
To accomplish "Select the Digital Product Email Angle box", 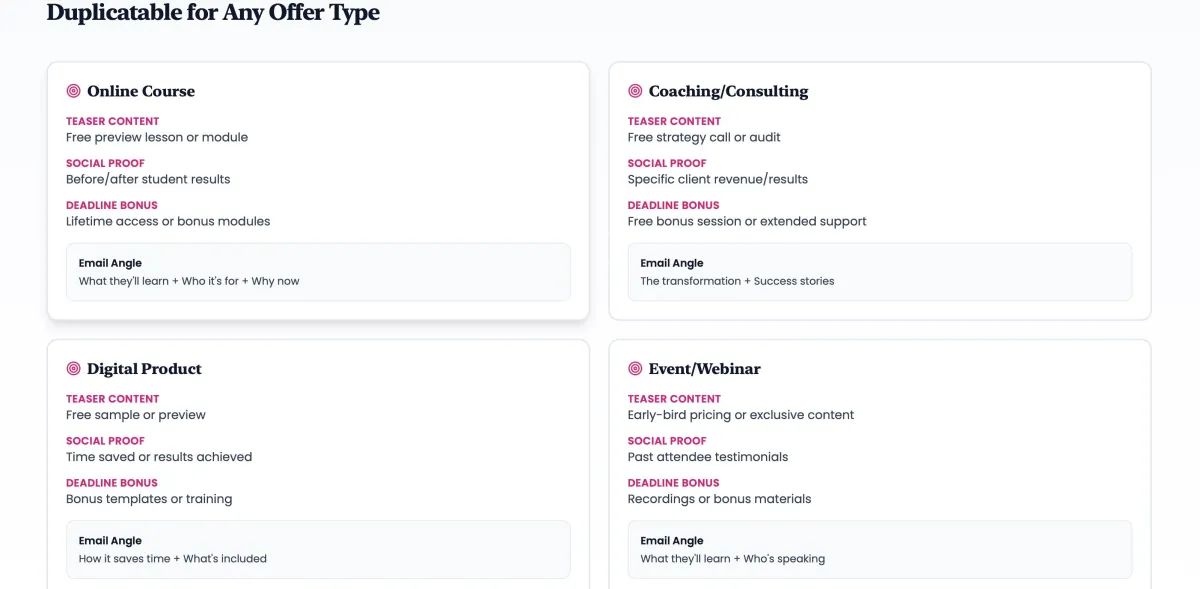I will tap(318, 549).
